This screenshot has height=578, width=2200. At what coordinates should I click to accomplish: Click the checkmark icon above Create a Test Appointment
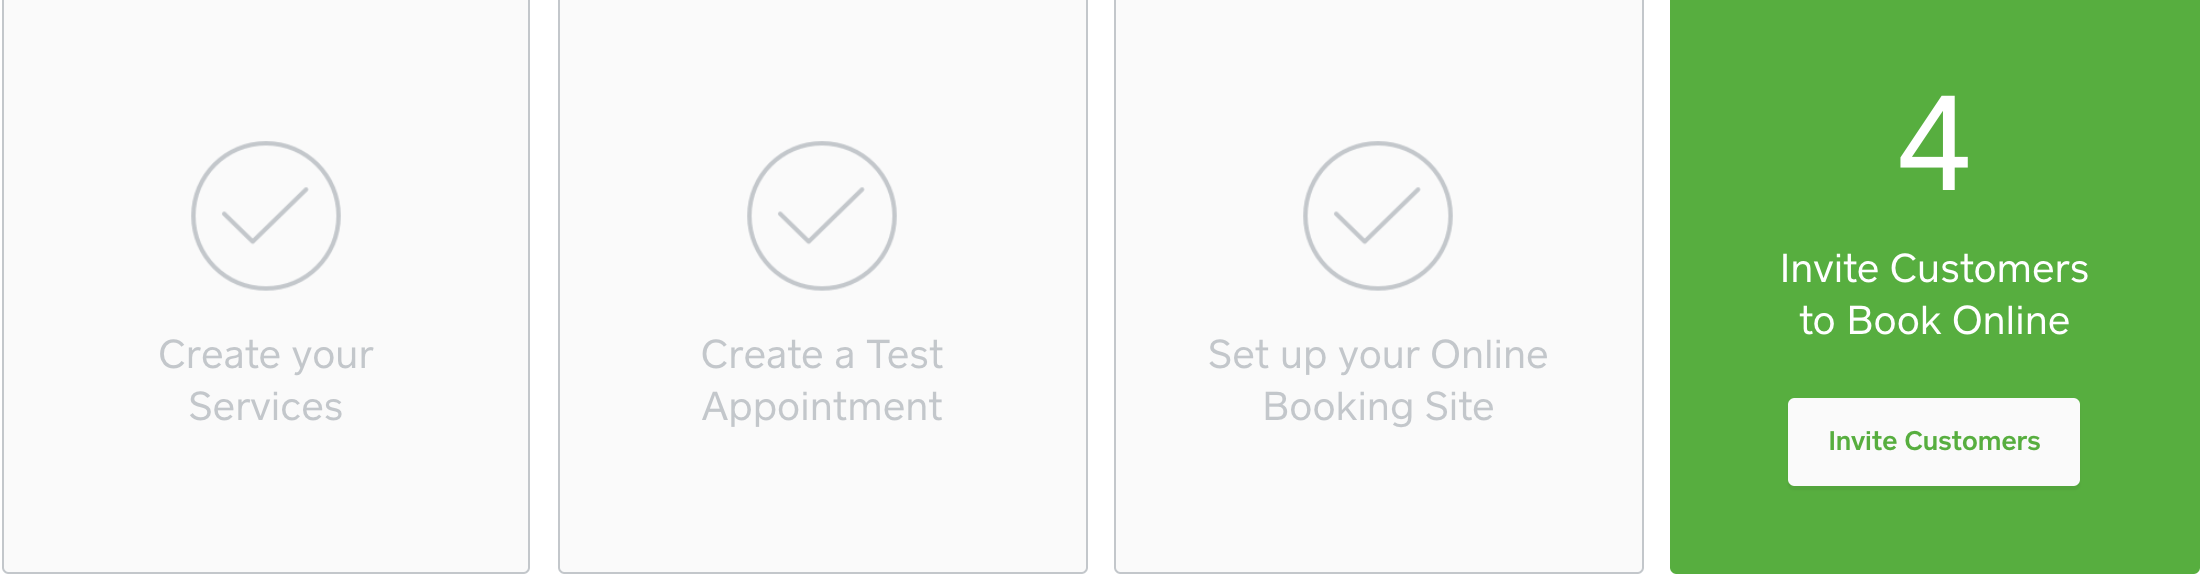[822, 216]
